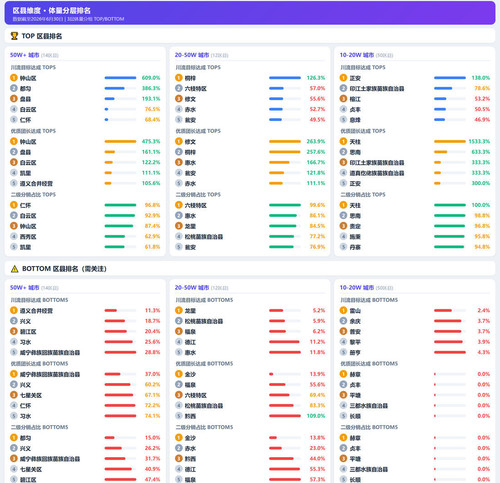Image resolution: width=500 pixels, height=483 pixels.
Task: Click the rank 3 badge on the 193.1% row
Action: tap(14, 99)
